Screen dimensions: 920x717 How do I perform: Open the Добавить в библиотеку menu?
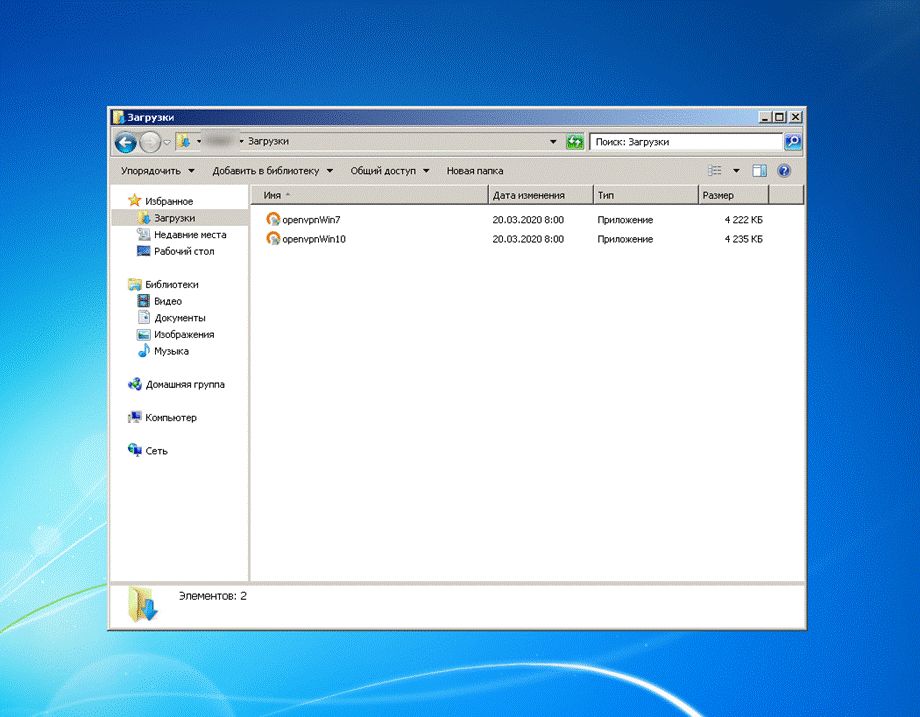pyautogui.click(x=272, y=171)
